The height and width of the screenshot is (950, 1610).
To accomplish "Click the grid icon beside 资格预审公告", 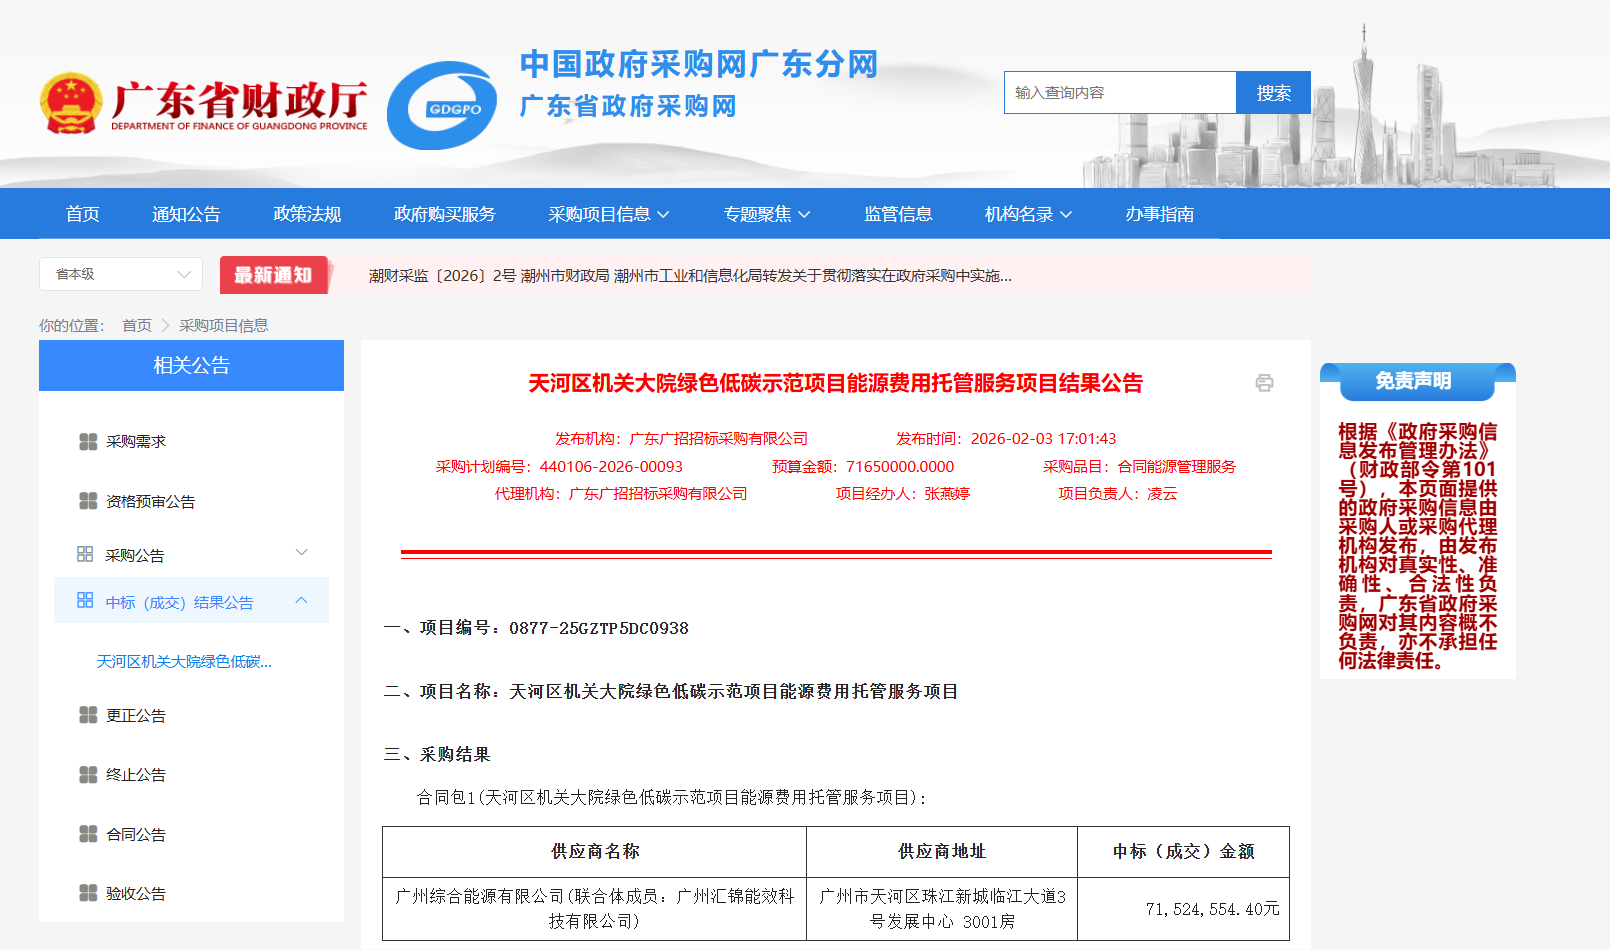I will (x=88, y=501).
